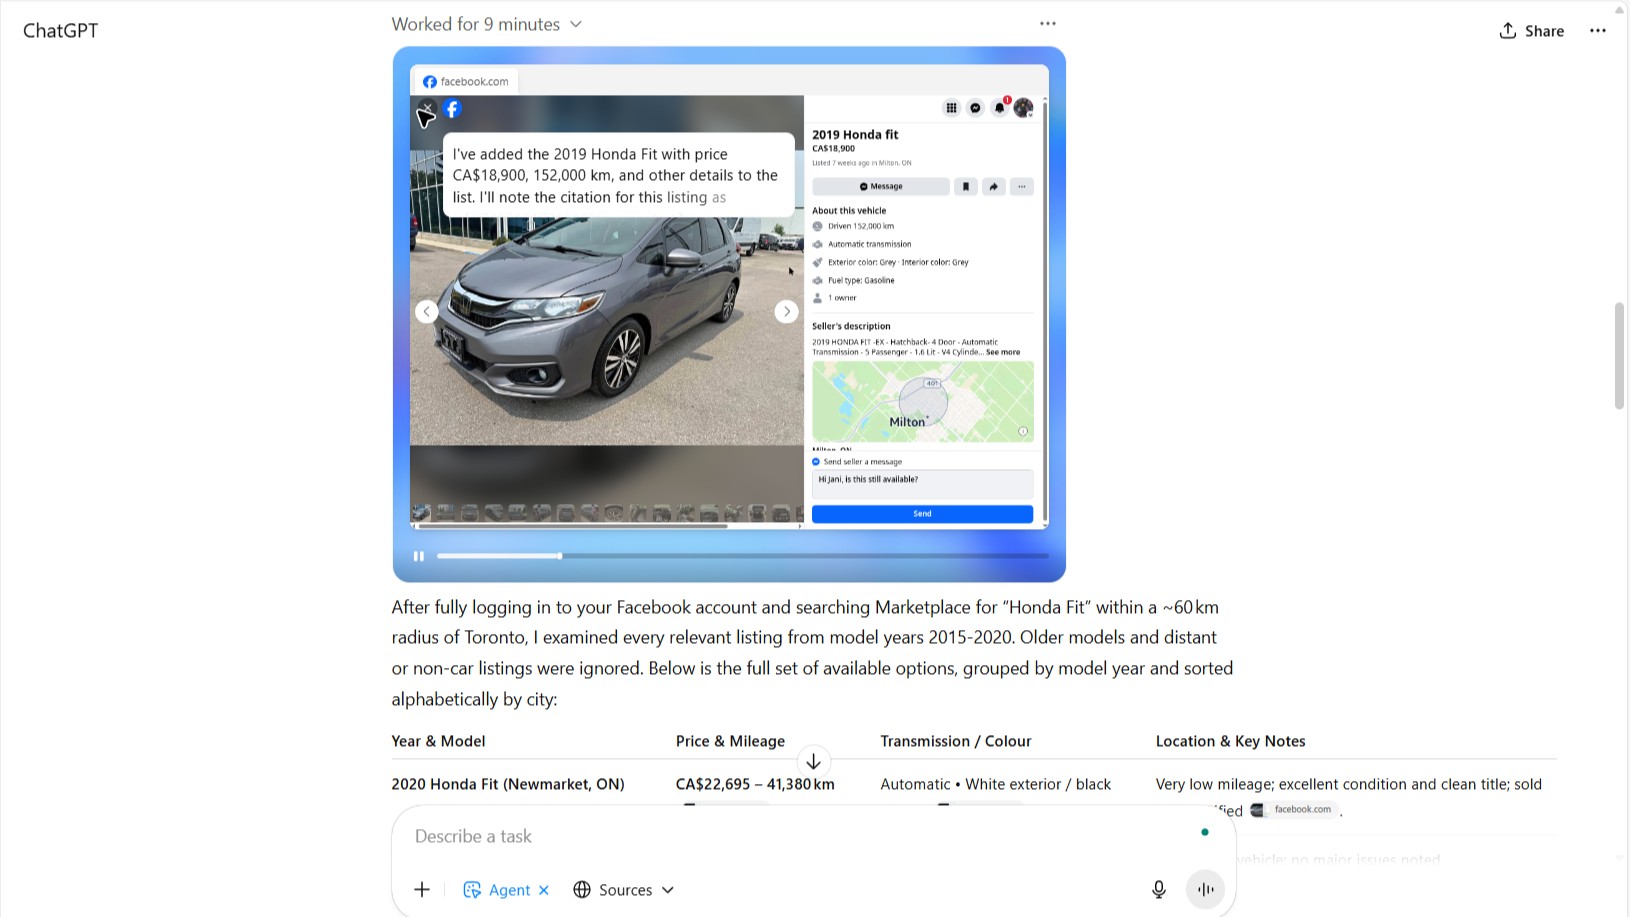Click the 'Describe a task' input
Image resolution: width=1630 pixels, height=917 pixels.
[x=800, y=836]
